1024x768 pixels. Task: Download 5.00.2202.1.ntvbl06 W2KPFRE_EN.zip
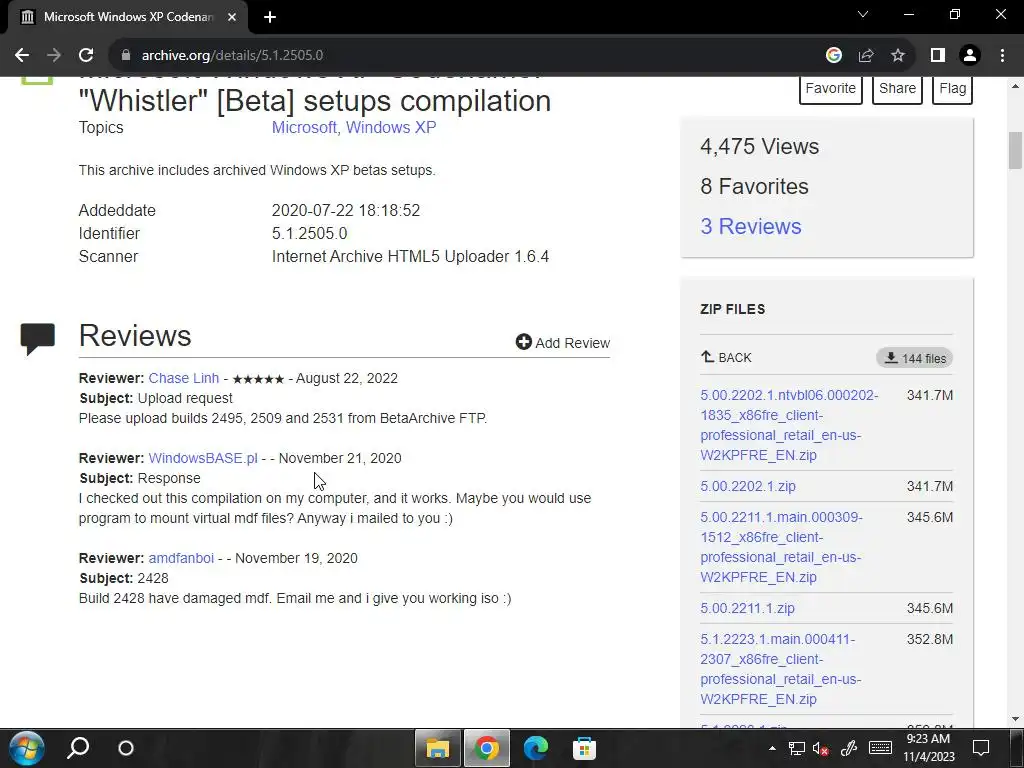click(789, 425)
